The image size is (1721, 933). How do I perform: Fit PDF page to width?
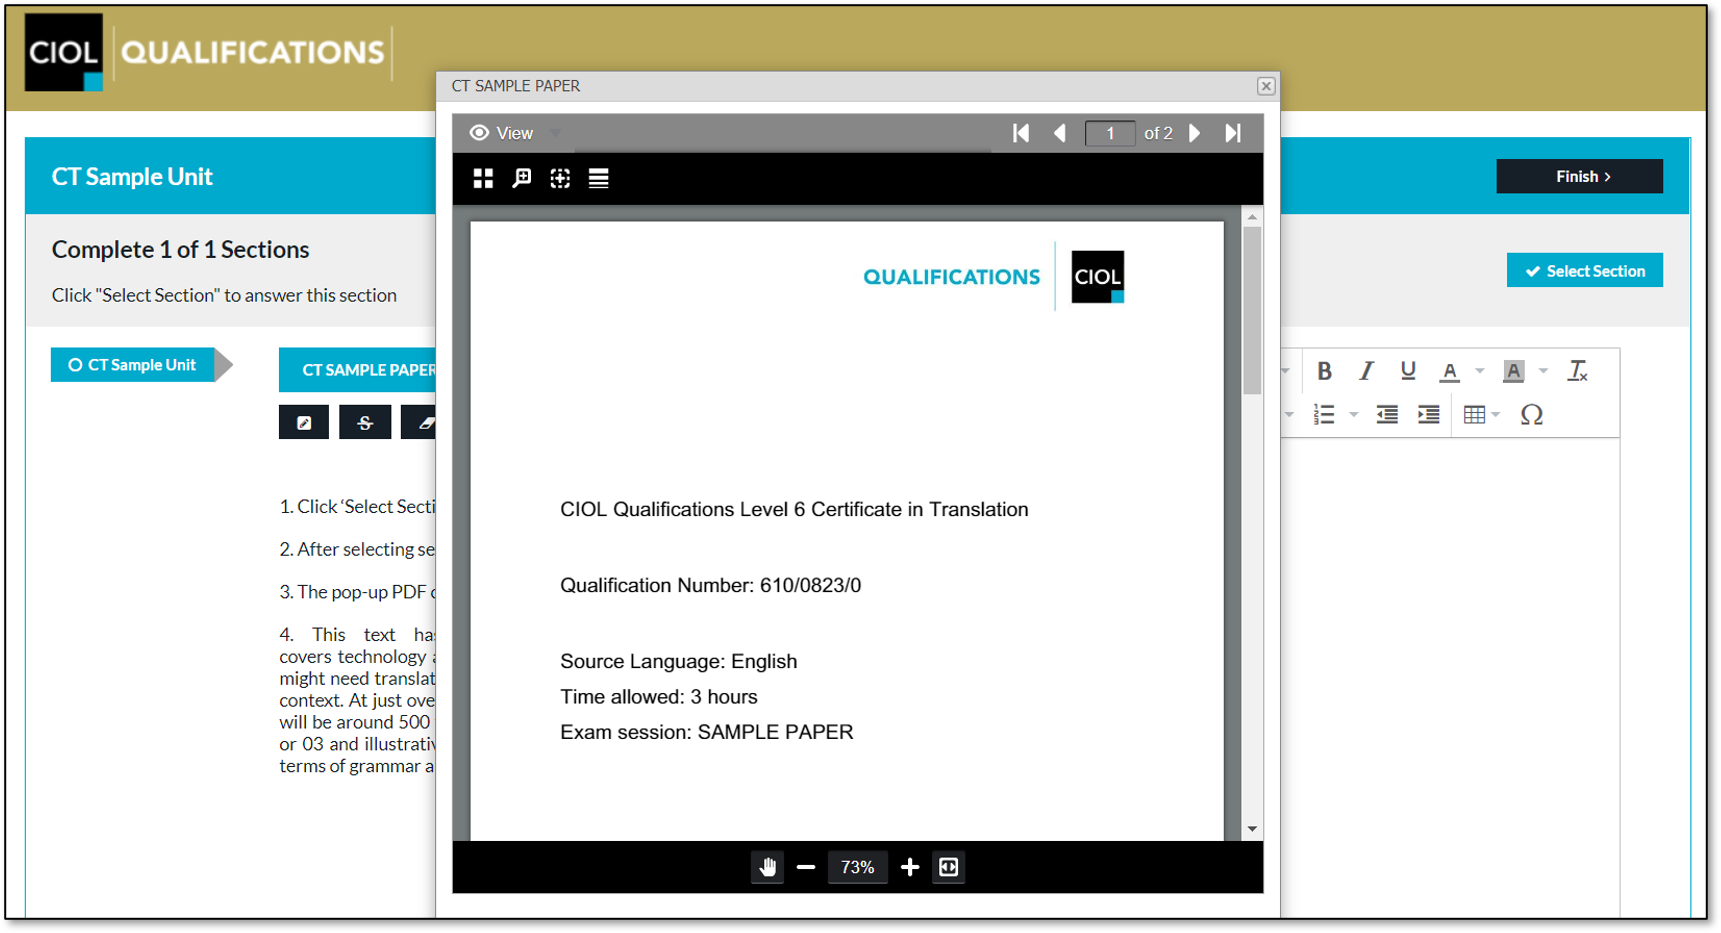[949, 867]
